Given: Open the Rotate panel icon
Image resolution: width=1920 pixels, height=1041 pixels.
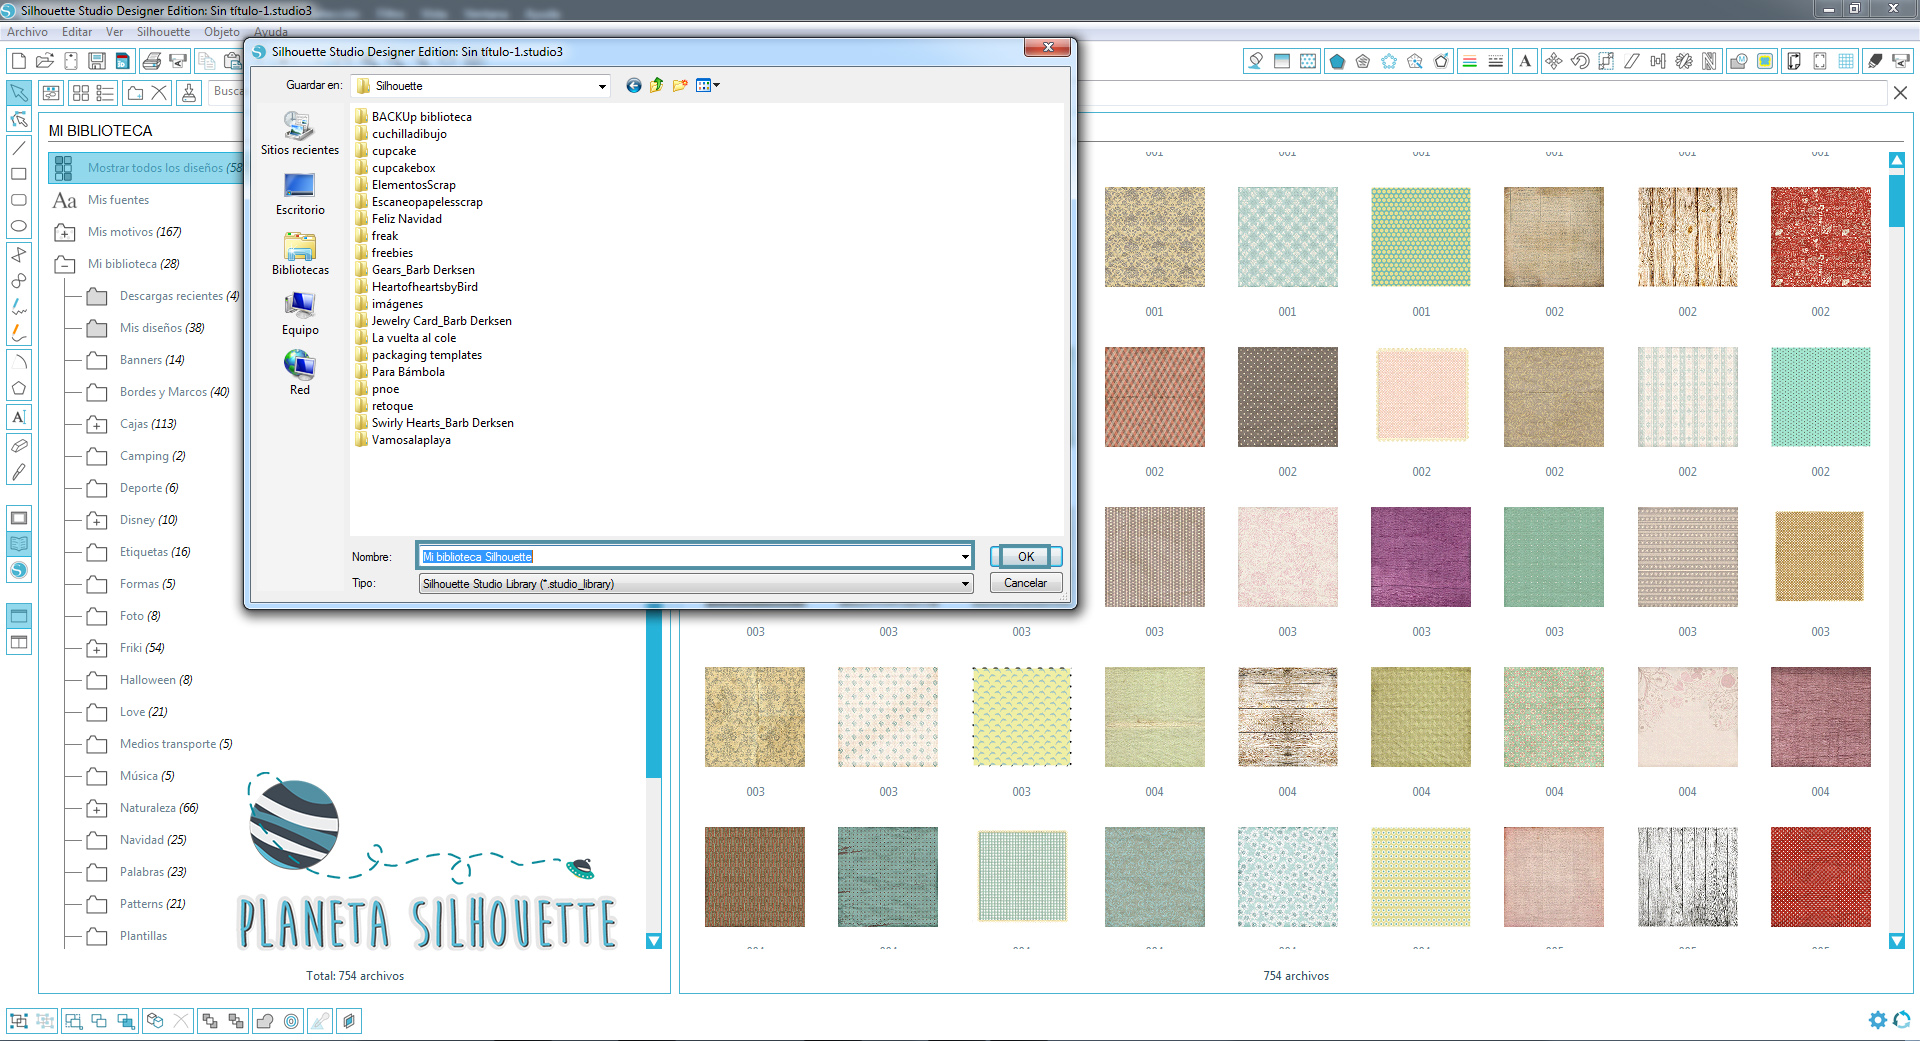Looking at the screenshot, I should (1580, 62).
